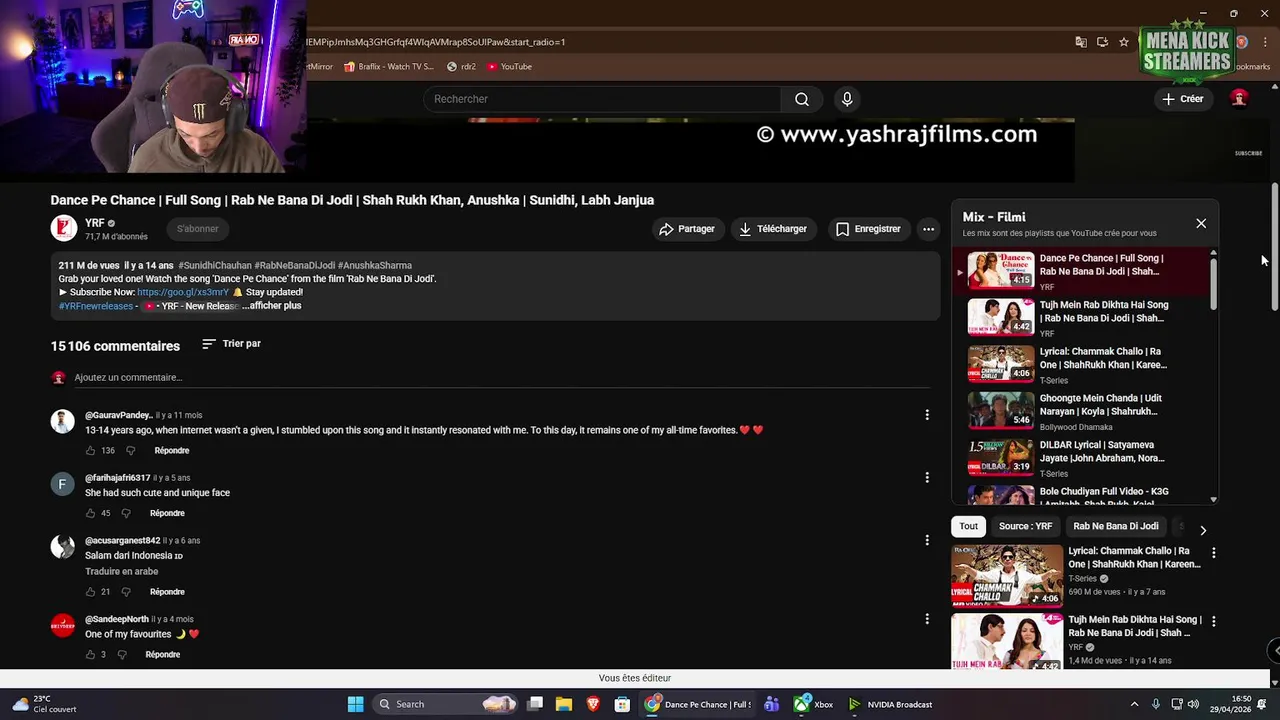Dislike acusarganest842's comment
This screenshot has width=1280, height=720.
[x=126, y=592]
